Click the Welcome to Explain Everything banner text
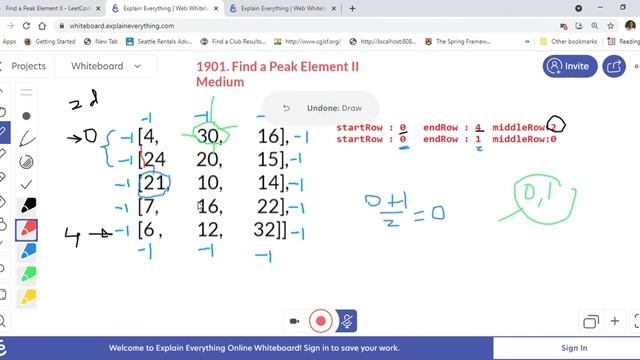Viewport: 640px width, 360px height. (254, 348)
